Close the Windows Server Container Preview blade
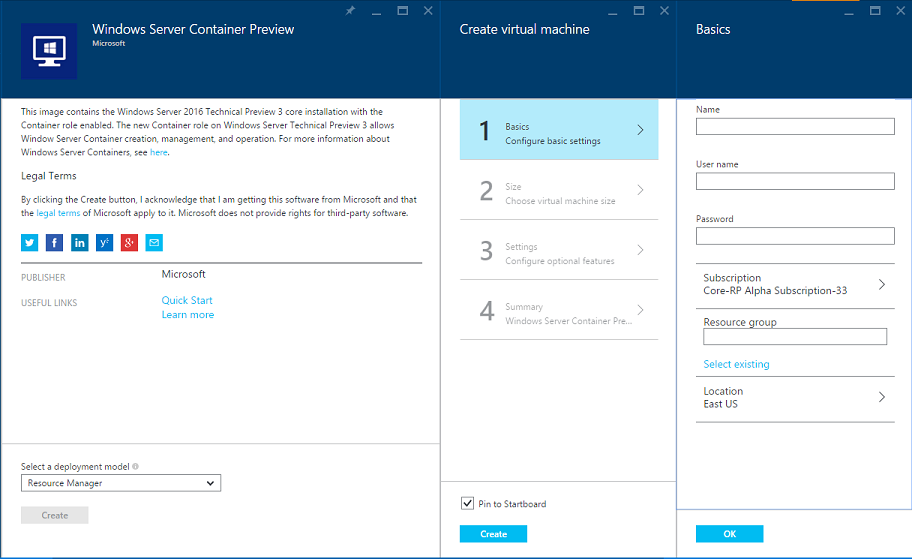 coord(428,10)
